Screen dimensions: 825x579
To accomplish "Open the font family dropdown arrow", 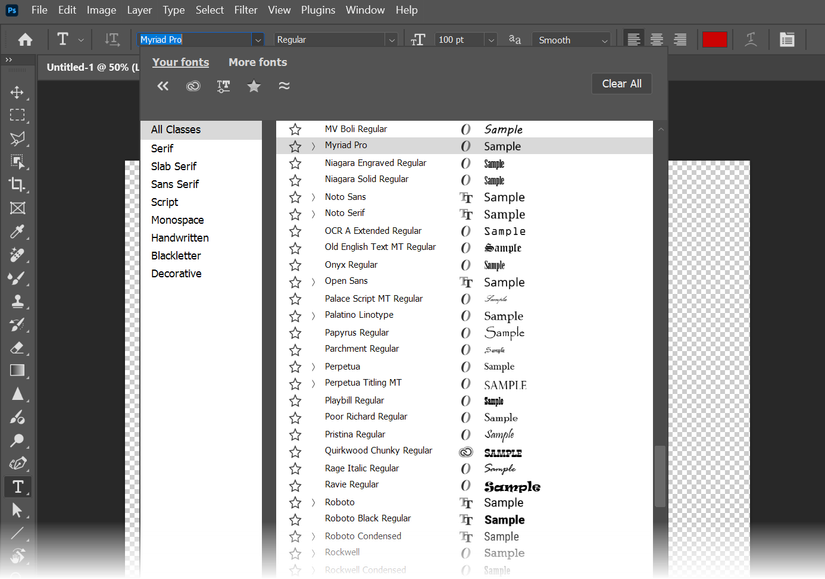I will click(258, 40).
